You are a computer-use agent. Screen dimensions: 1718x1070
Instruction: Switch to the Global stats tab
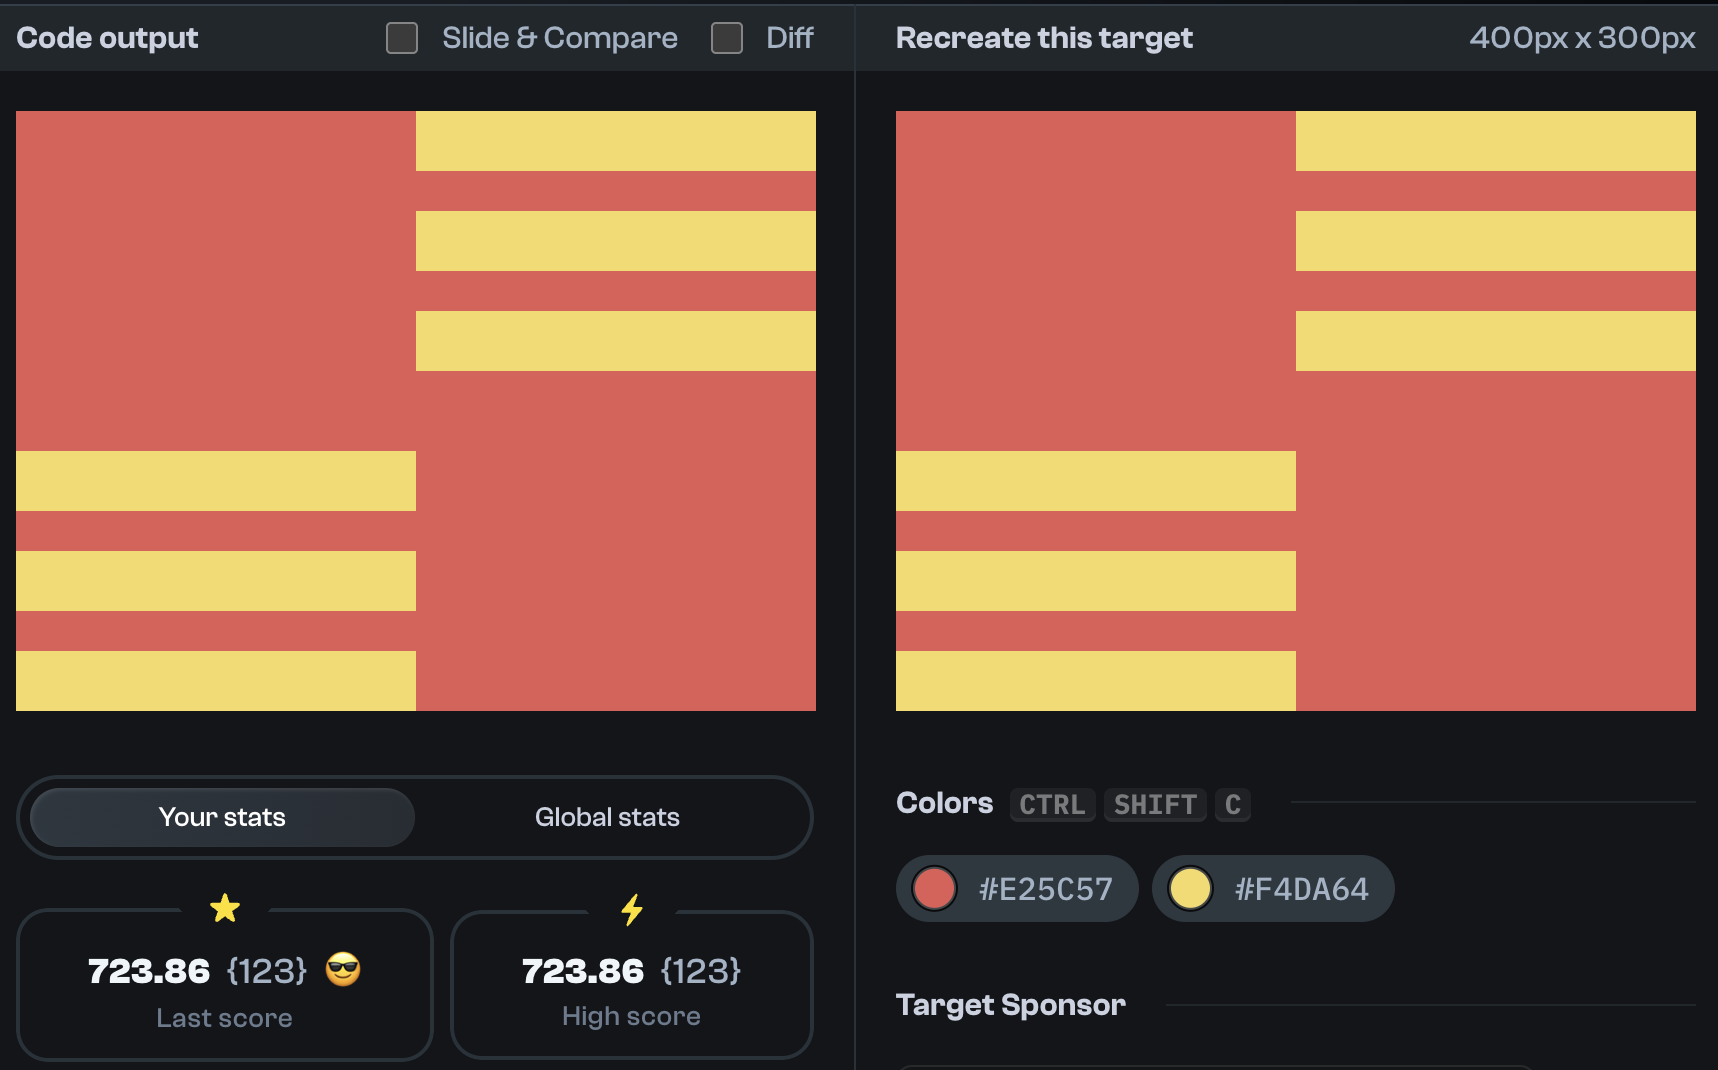pos(607,817)
